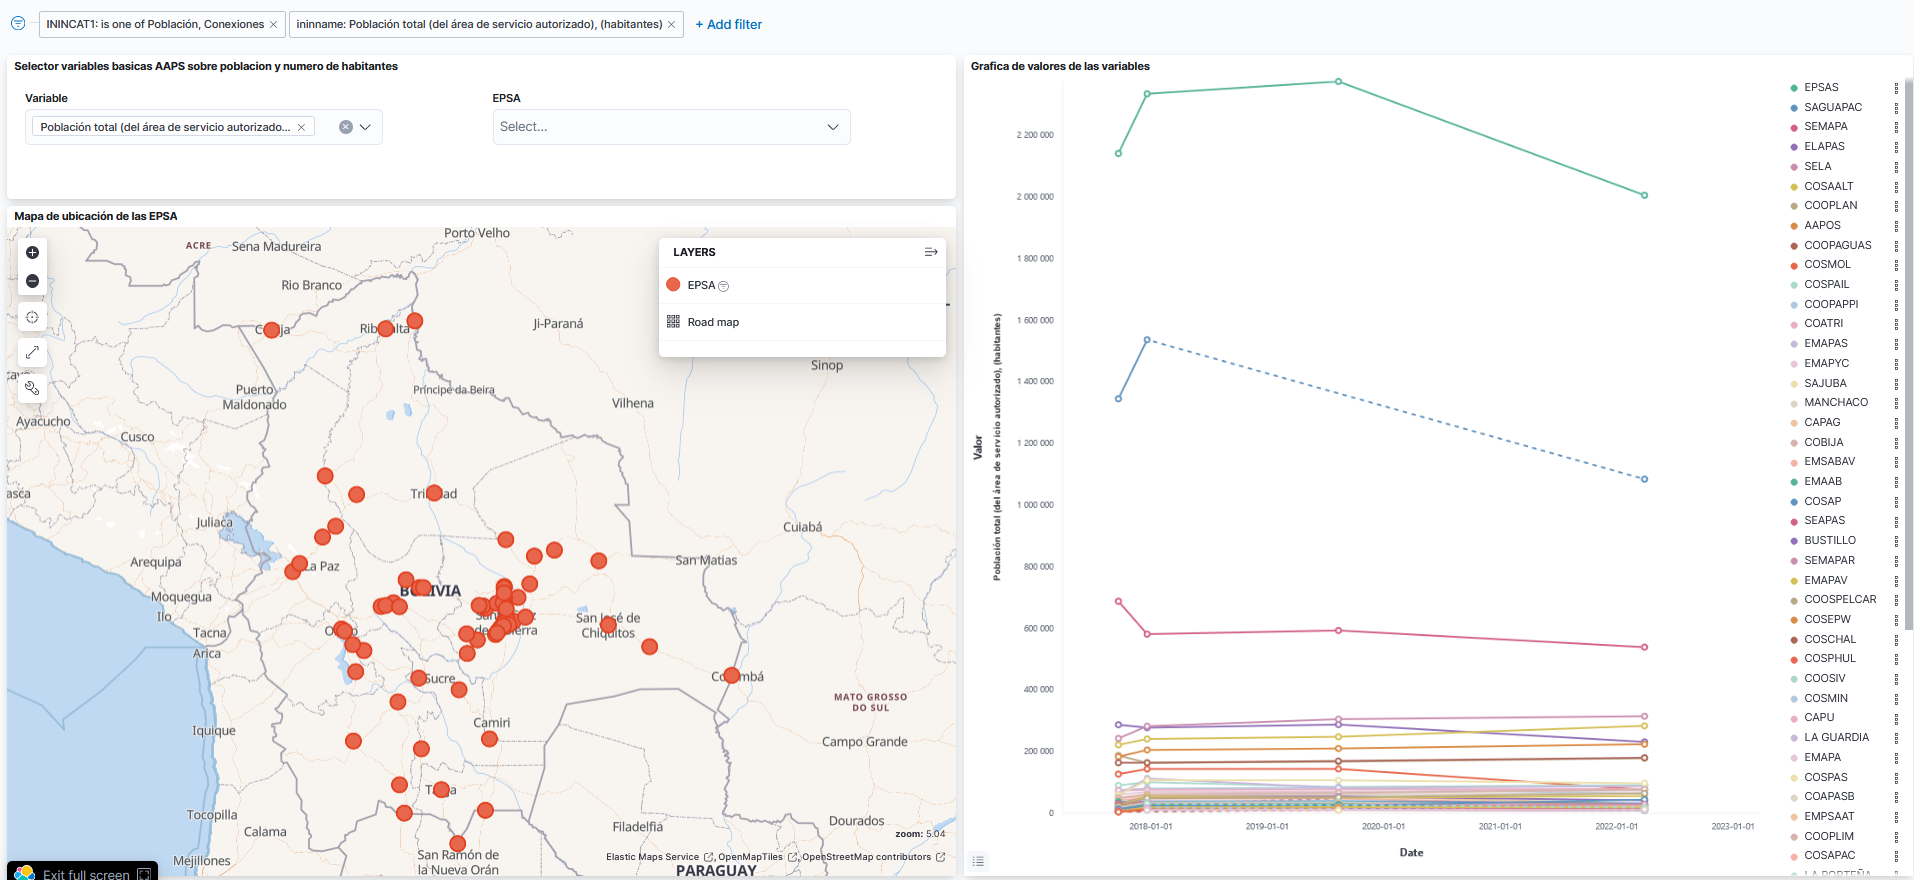Zoom out on the EPSA map
Screen dimensions: 1914x880
(32, 281)
